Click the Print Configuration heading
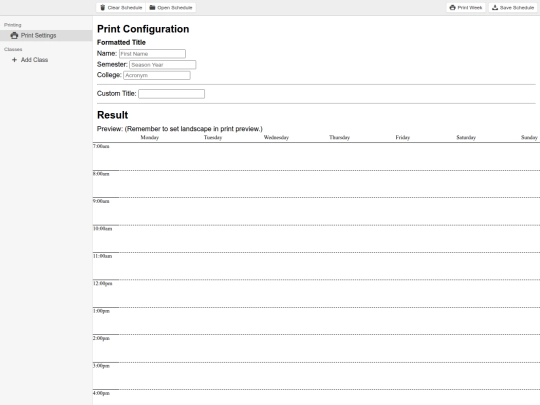Viewport: 540px width, 405px height. coord(143,29)
